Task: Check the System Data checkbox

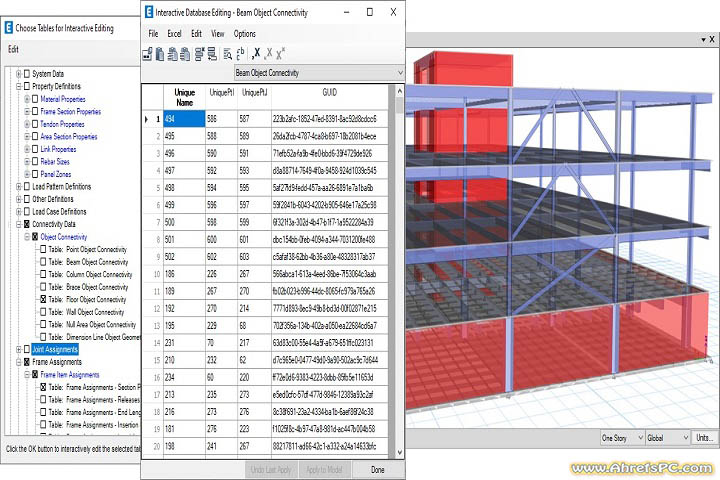Action: (27, 74)
